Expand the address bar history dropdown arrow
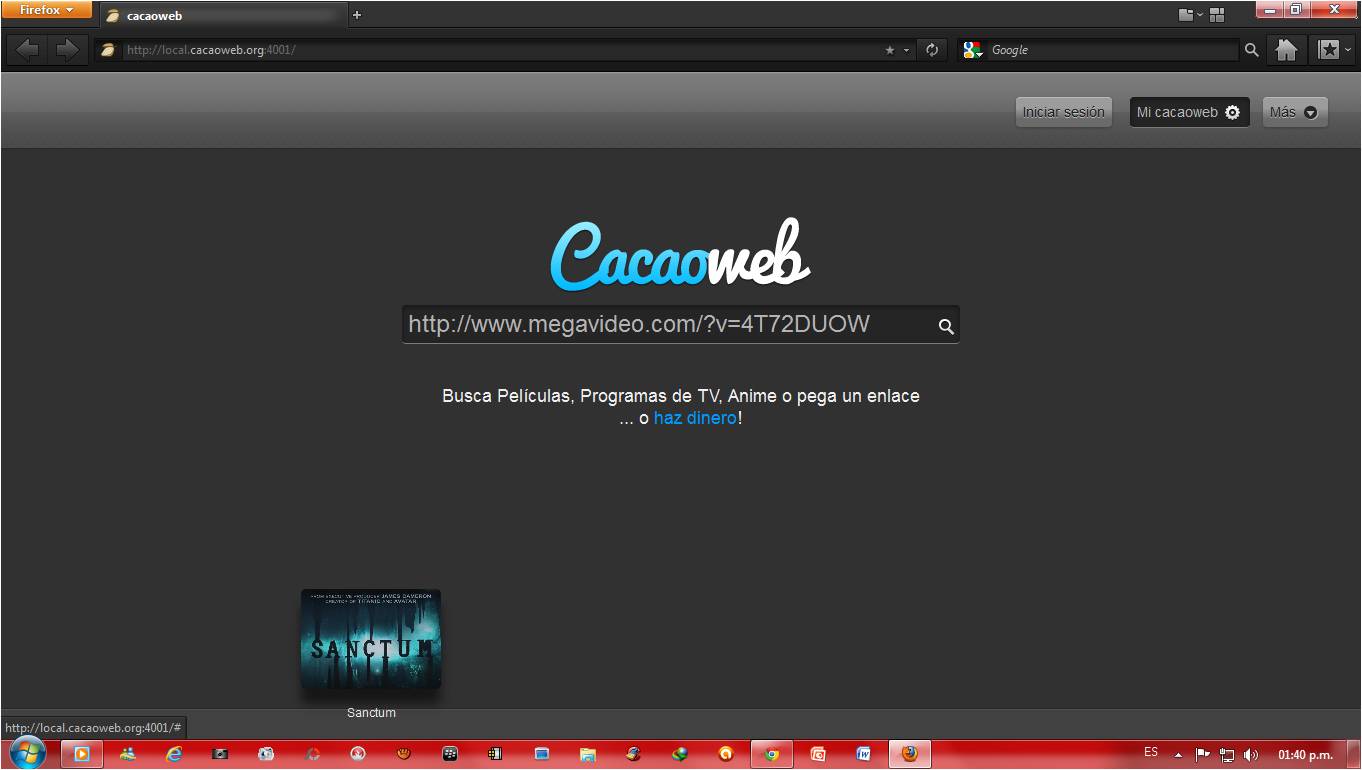The image size is (1362, 770). pos(907,50)
